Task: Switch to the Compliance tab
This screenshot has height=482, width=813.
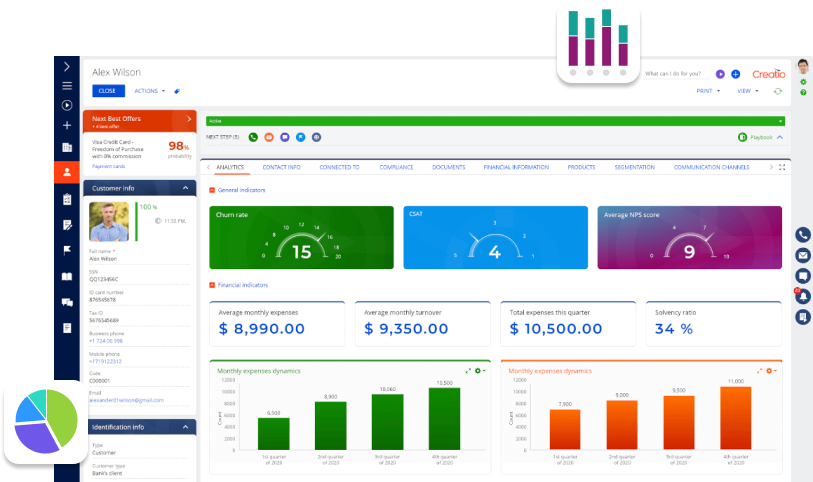Action: point(396,167)
